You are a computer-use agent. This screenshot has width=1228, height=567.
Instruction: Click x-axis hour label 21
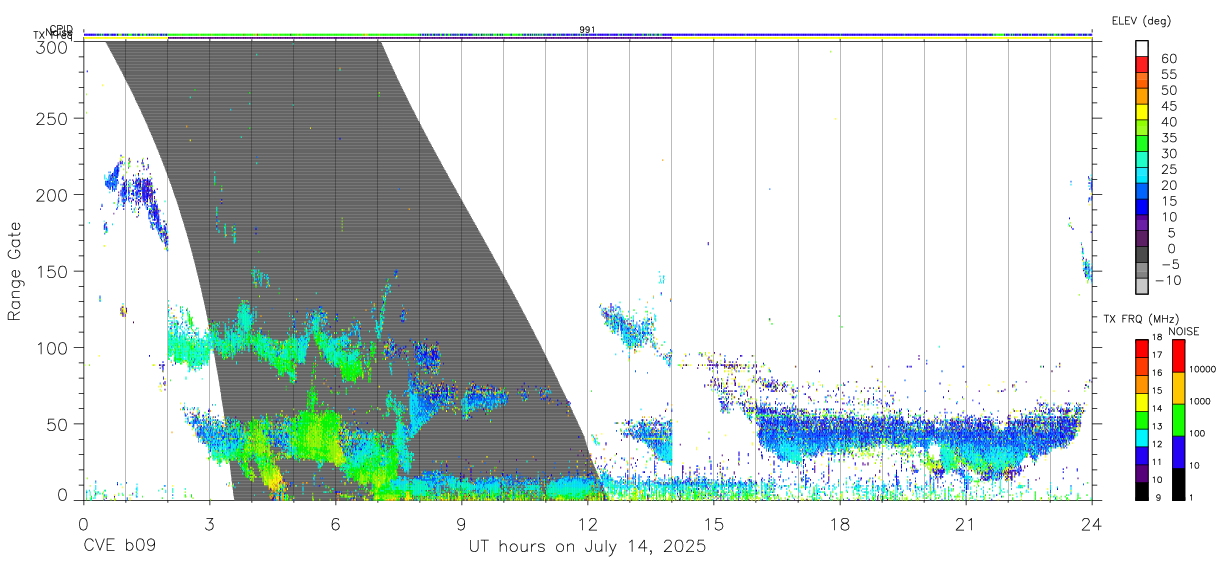click(x=966, y=524)
